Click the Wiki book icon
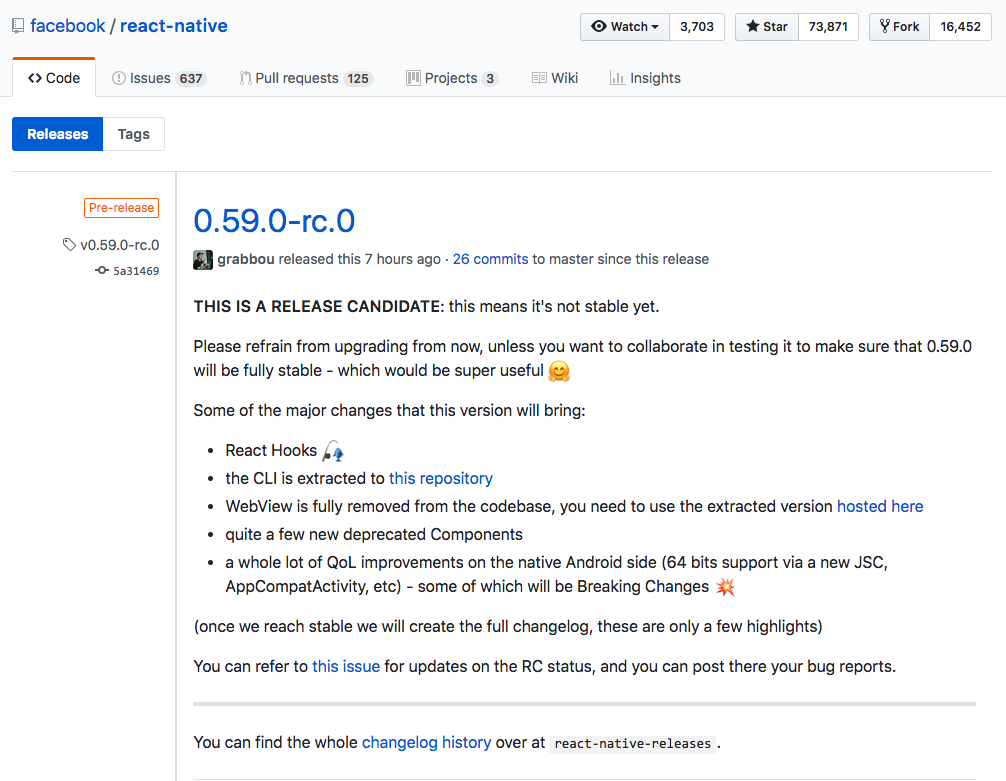 539,78
